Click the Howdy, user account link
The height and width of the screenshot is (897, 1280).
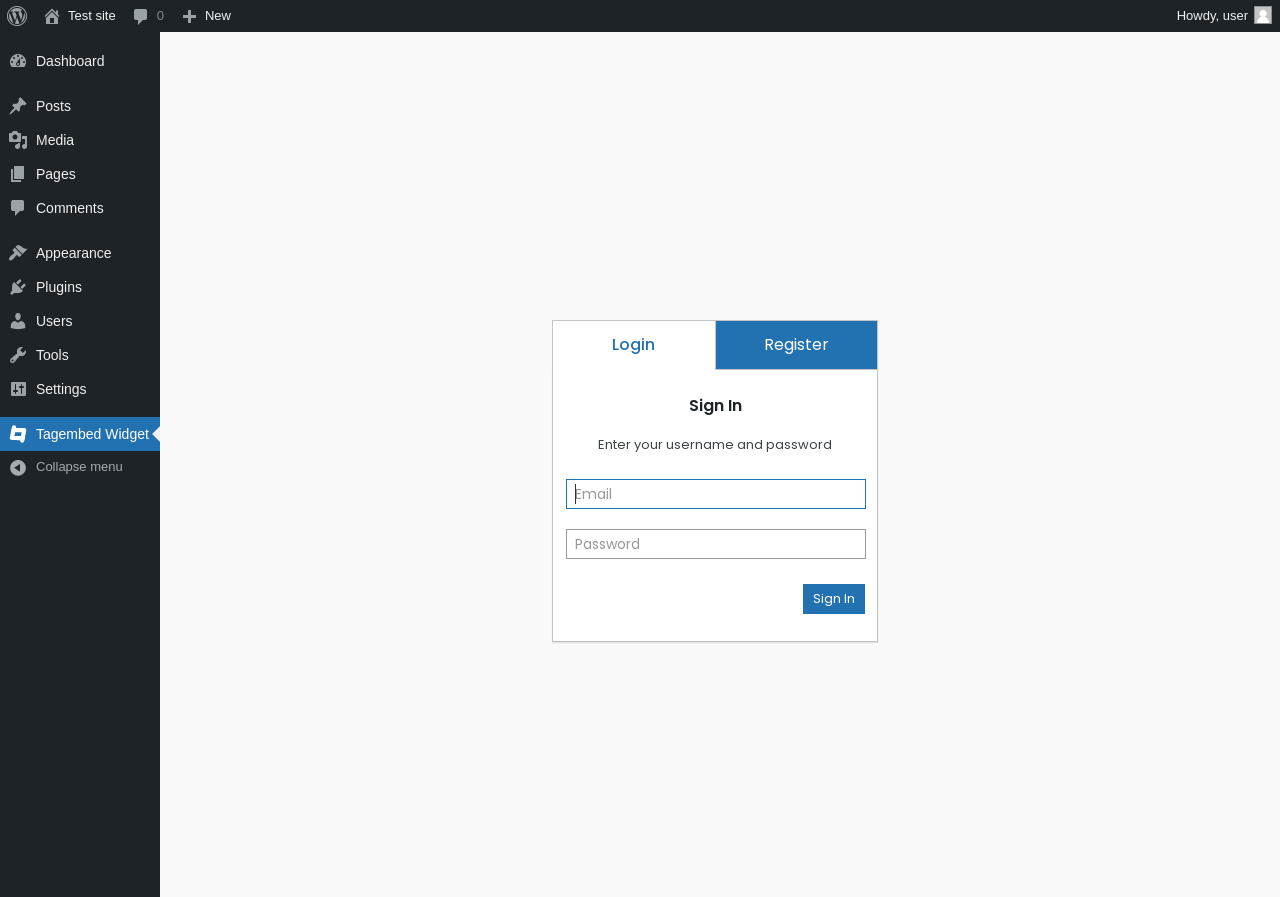coord(1212,16)
